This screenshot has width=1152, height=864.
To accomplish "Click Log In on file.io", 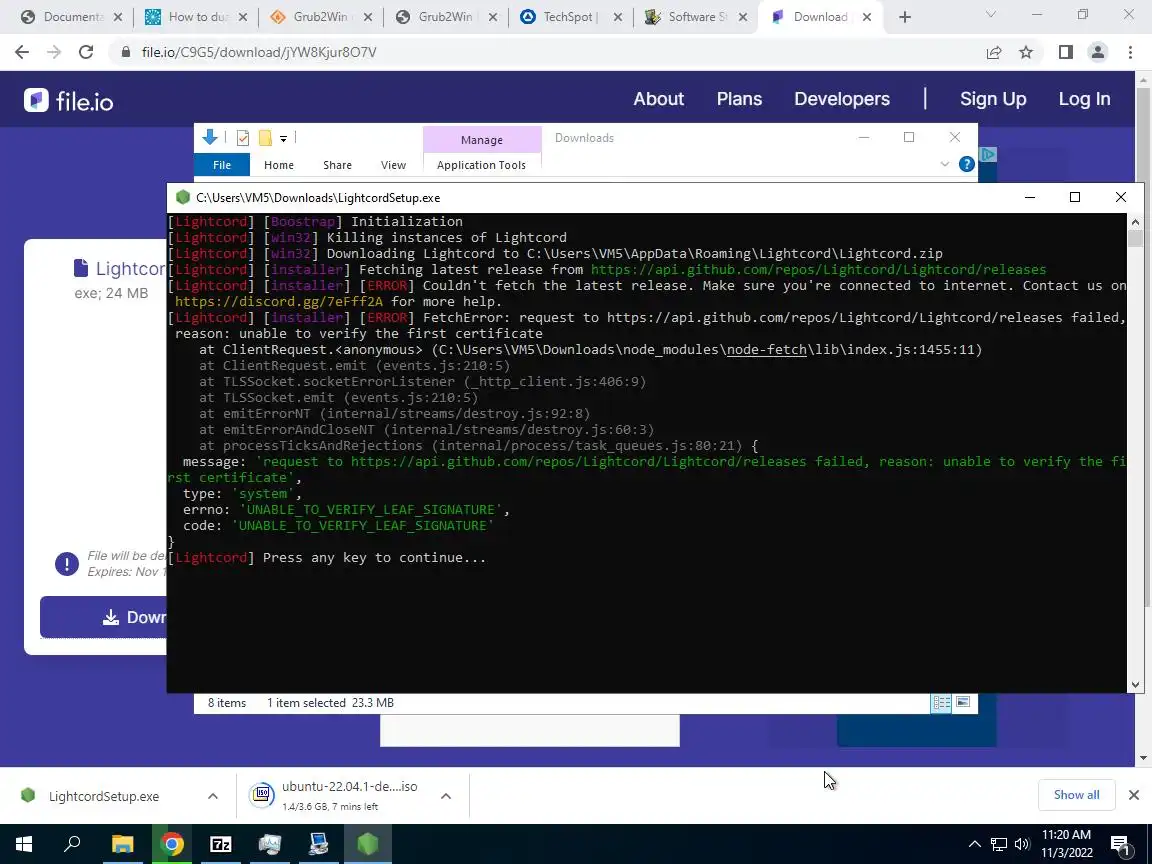I will [x=1084, y=98].
